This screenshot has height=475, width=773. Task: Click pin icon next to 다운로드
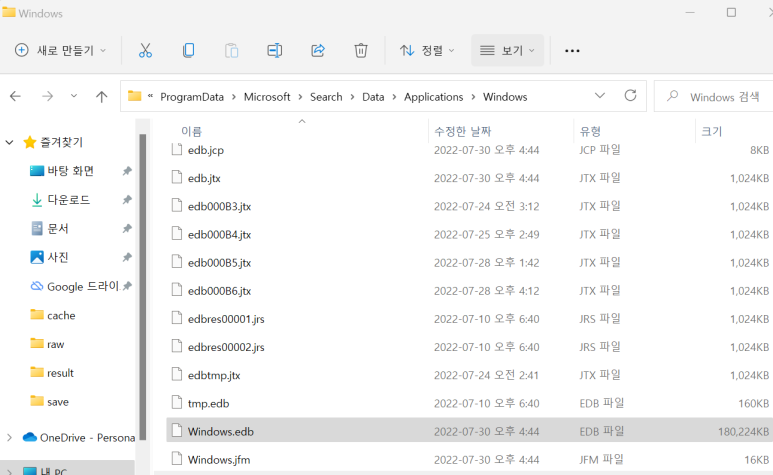[127, 200]
